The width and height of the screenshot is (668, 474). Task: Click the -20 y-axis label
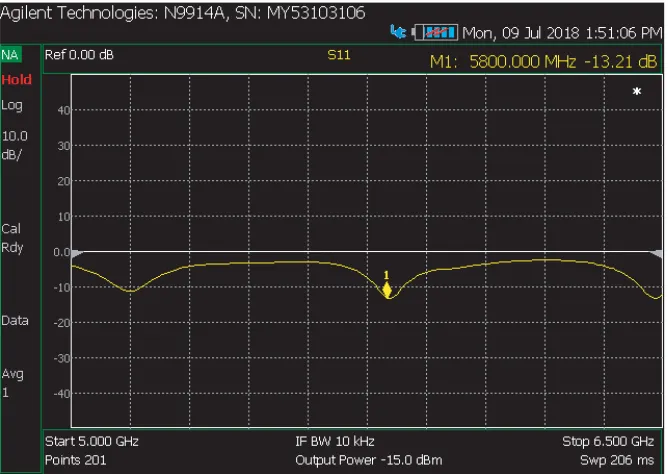(x=62, y=323)
